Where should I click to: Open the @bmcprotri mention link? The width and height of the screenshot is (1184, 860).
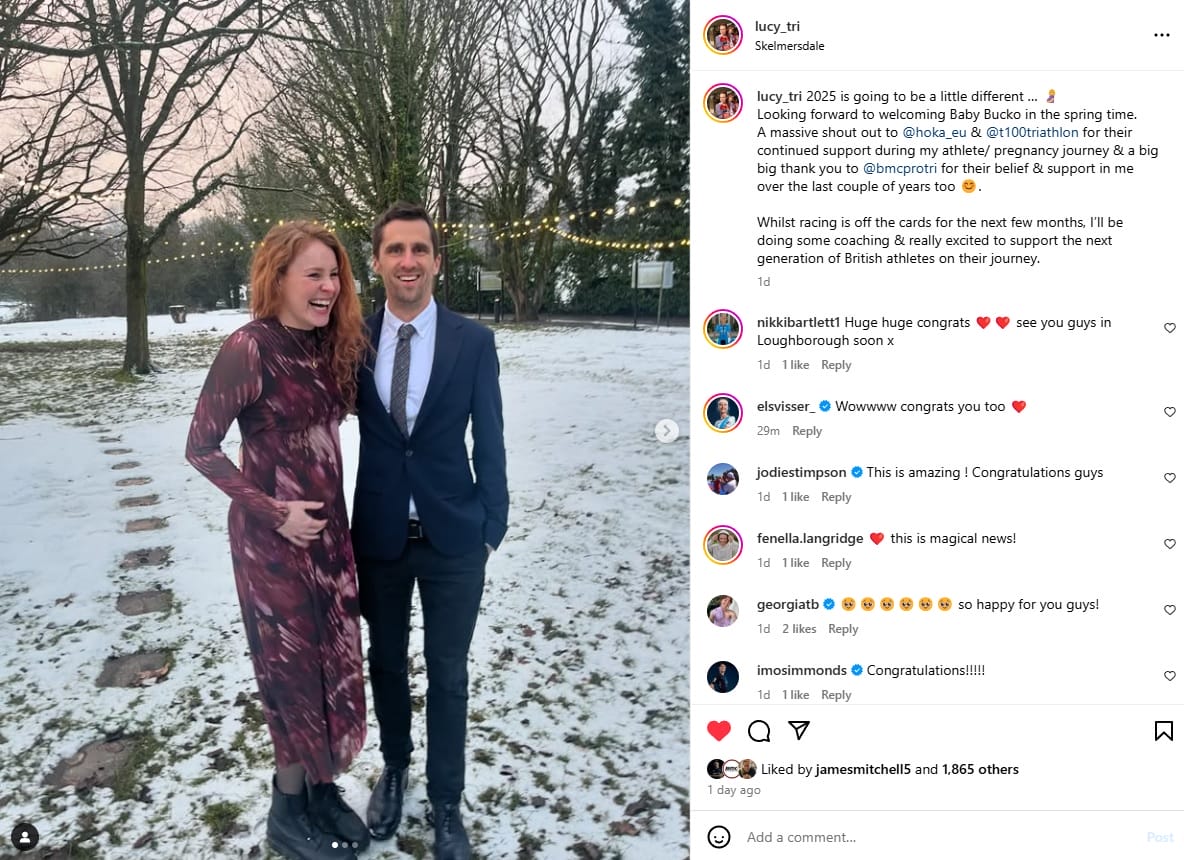click(x=899, y=168)
